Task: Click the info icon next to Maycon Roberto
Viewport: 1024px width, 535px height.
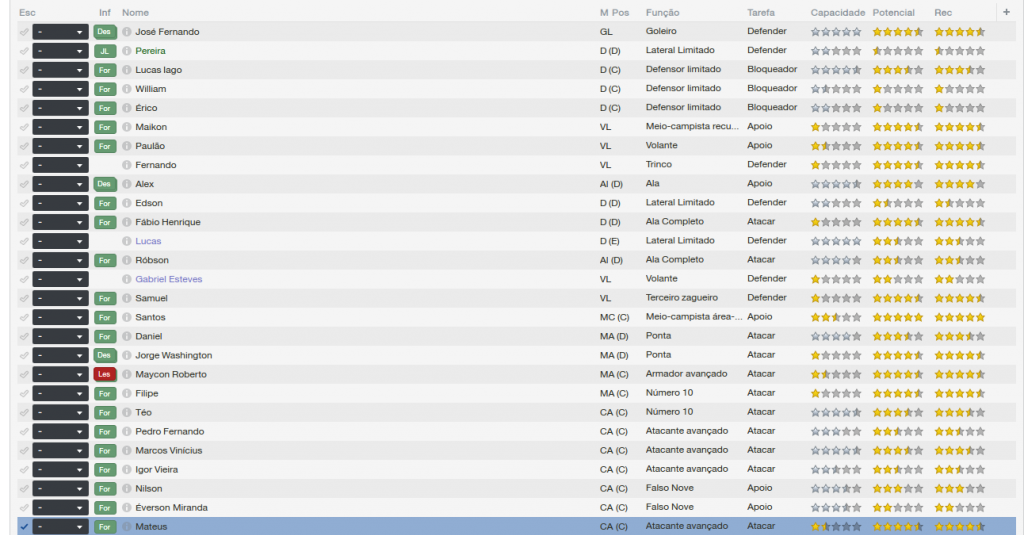Action: 127,374
